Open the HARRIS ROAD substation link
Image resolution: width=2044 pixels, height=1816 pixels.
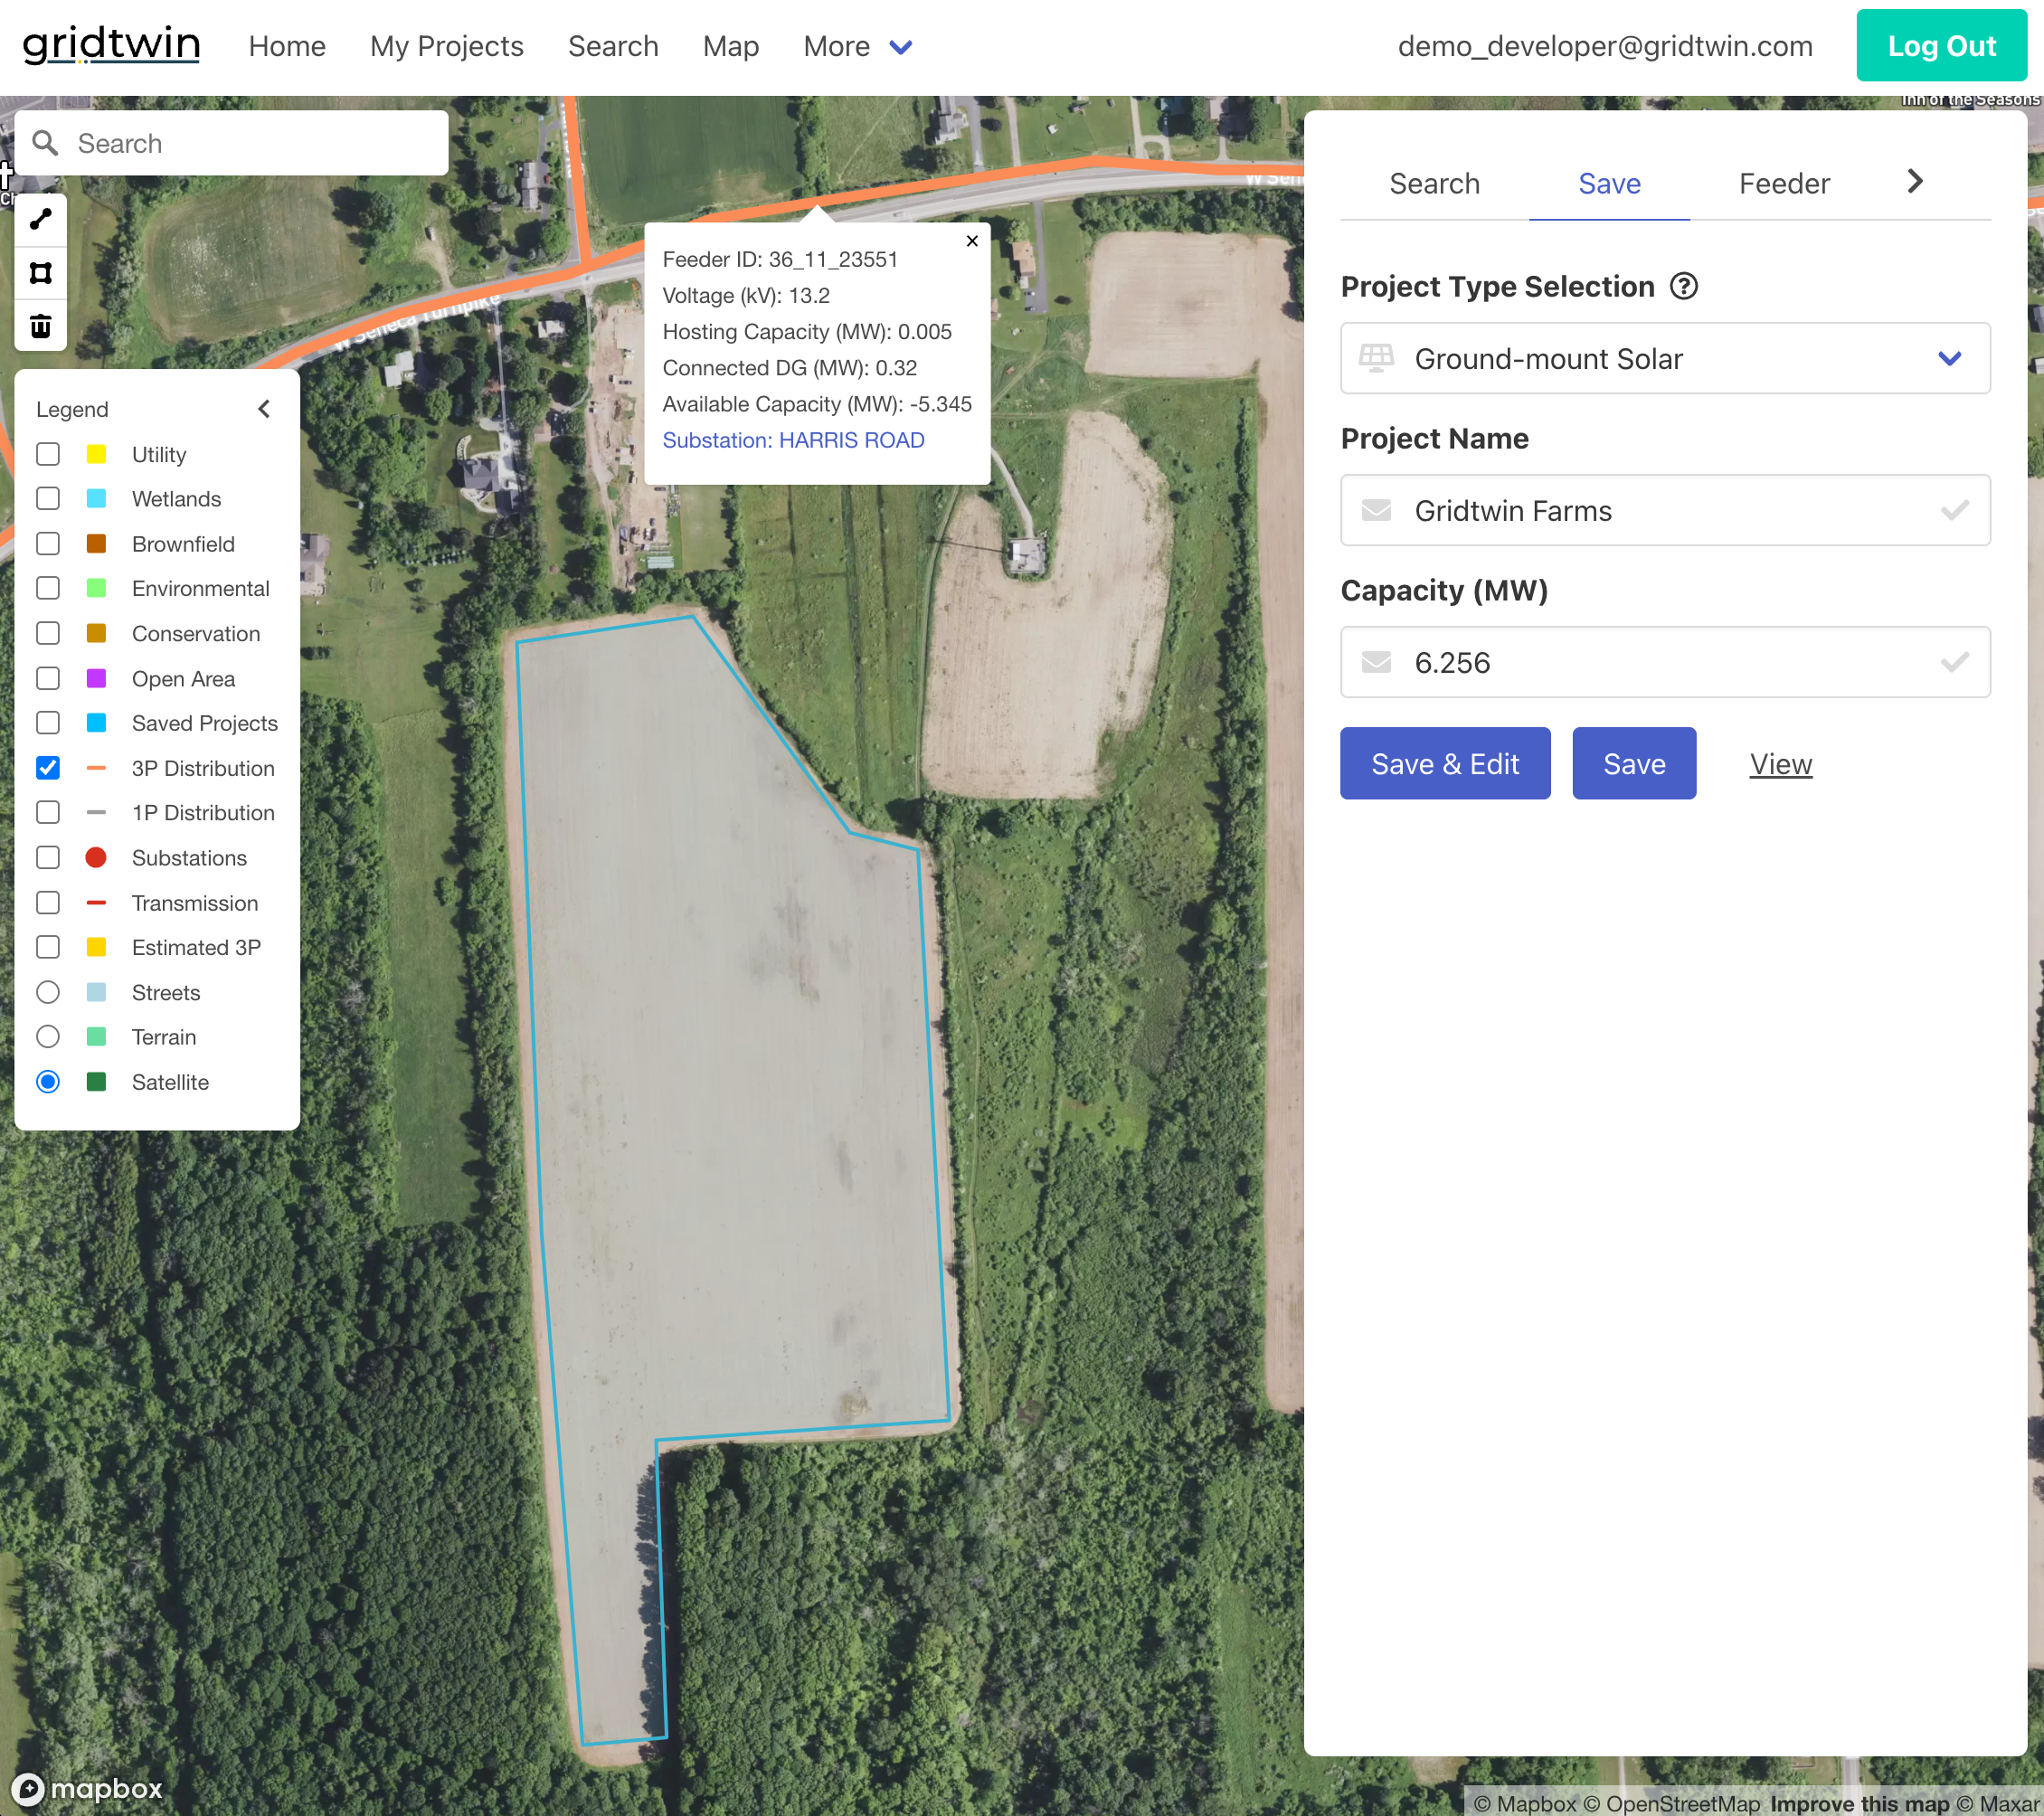tap(851, 440)
